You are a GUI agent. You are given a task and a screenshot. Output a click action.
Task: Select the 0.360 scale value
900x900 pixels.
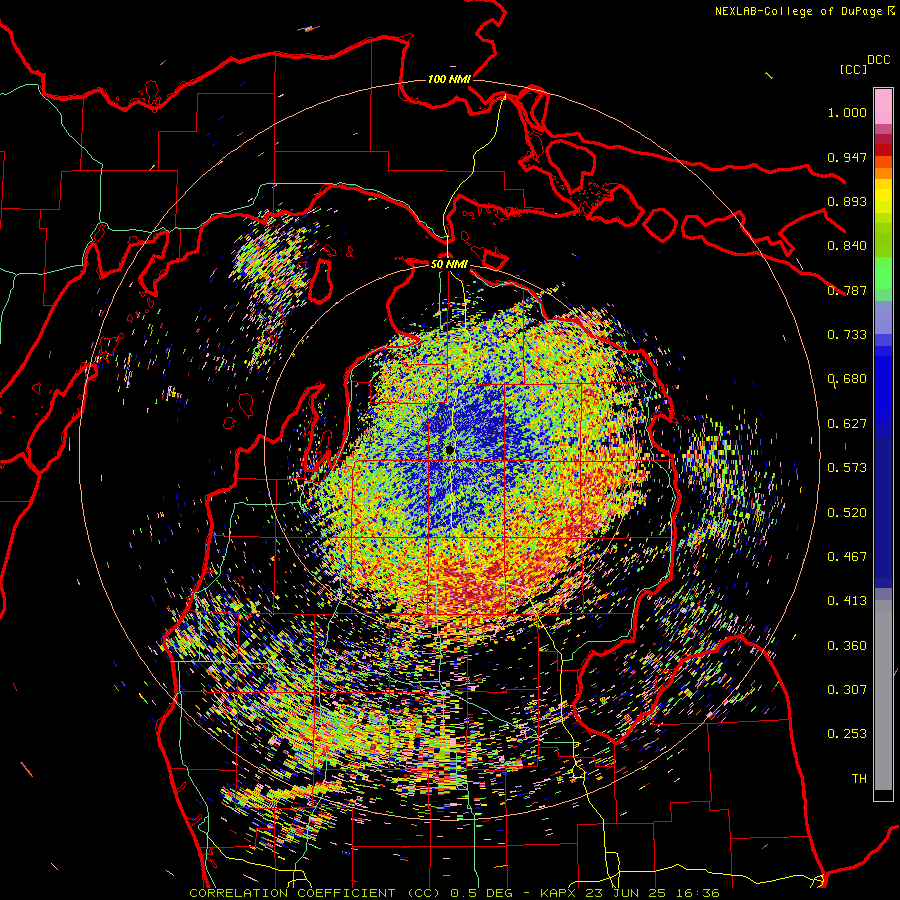847,646
